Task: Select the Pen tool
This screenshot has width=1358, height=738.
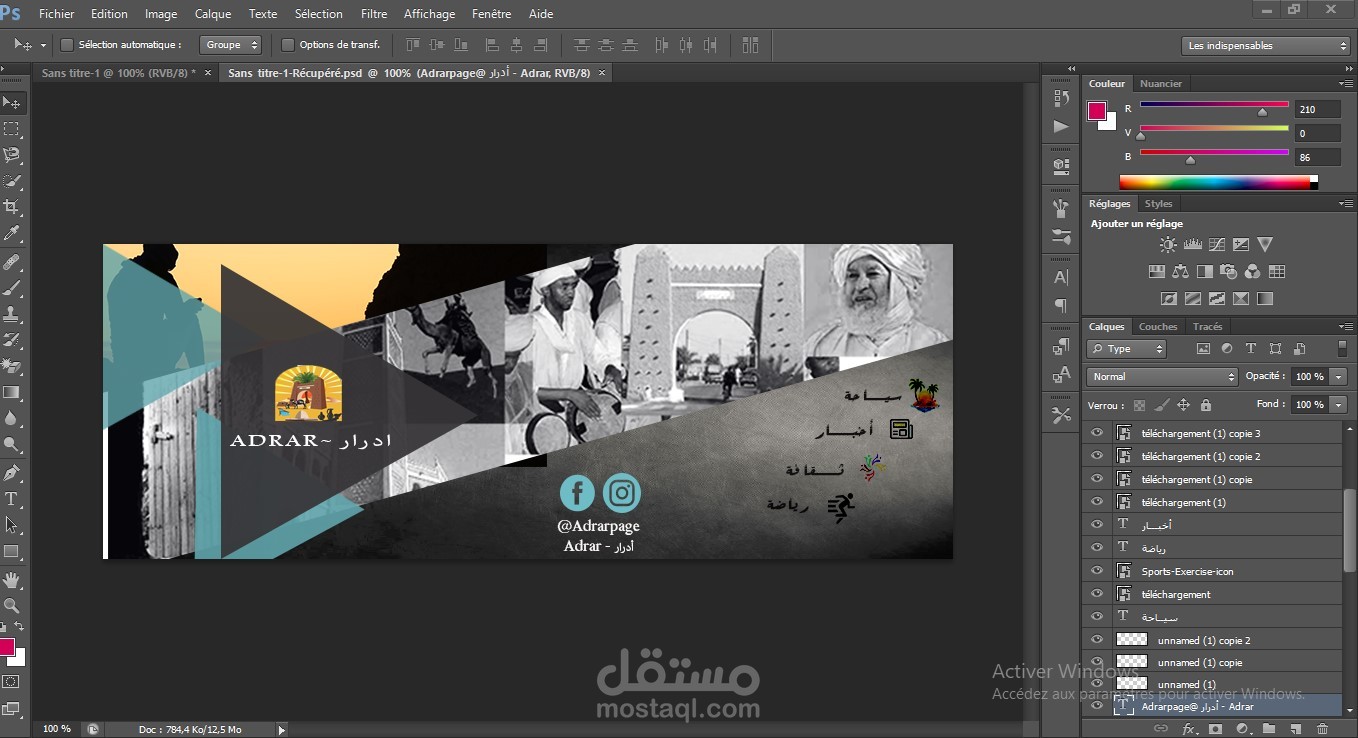Action: coord(12,472)
